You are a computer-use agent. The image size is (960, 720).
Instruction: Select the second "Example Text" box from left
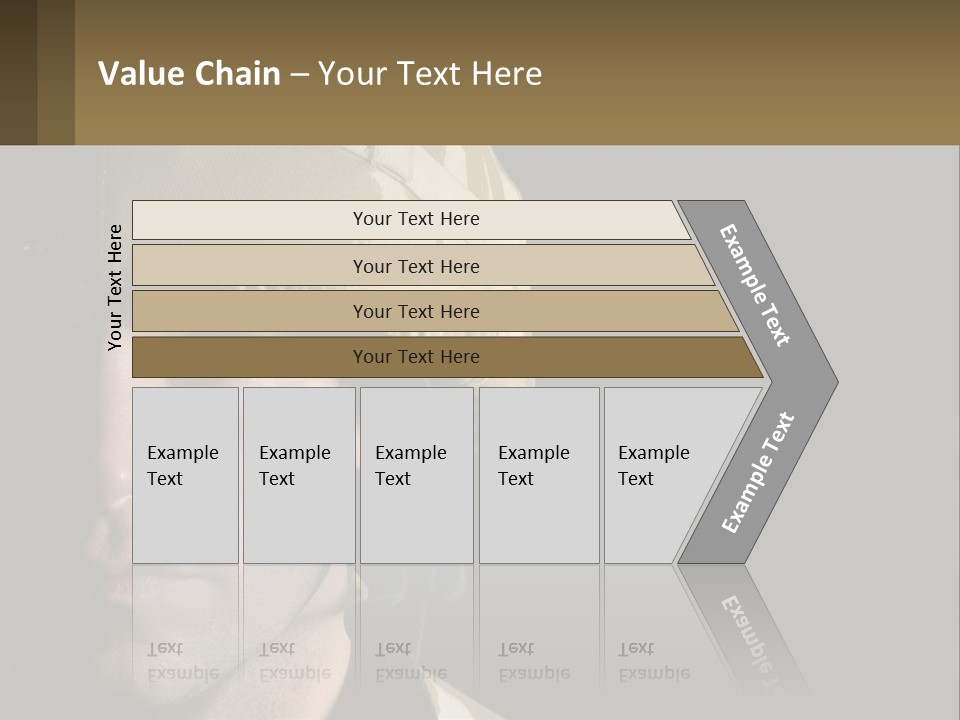pos(298,475)
